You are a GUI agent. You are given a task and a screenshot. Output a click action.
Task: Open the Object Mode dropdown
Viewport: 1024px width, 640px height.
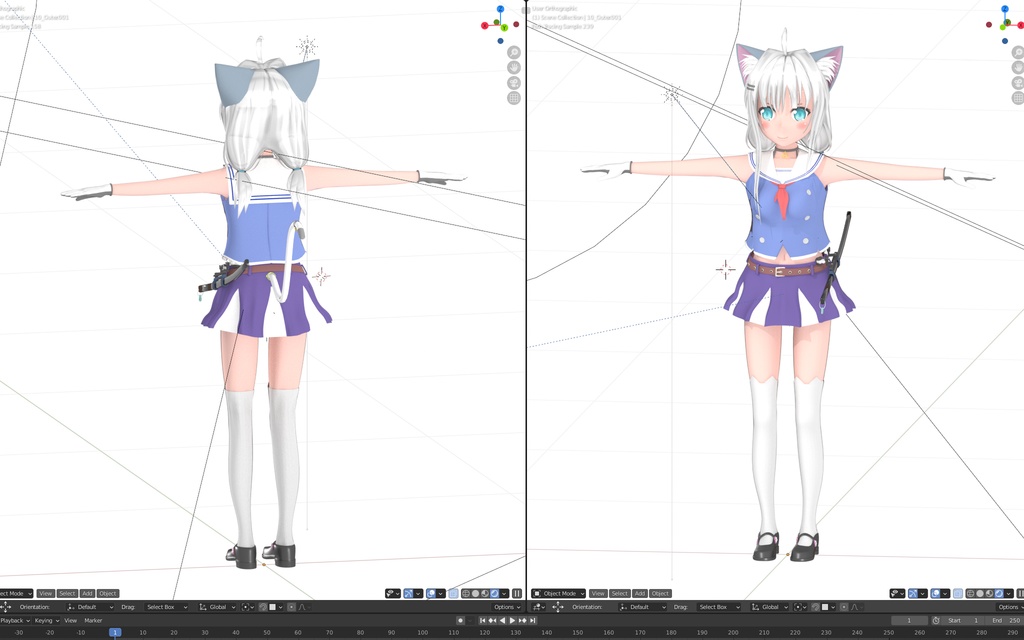click(558, 592)
